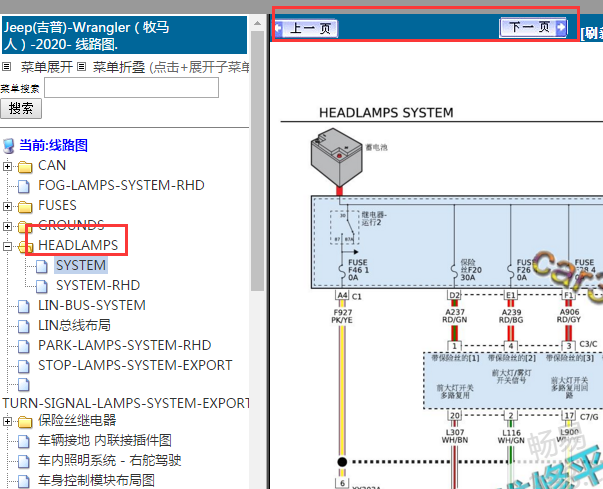This screenshot has height=489, width=603.
Task: Click the PARK-LAMPS-SYSTEM-RHD document icon
Action: (x=24, y=346)
